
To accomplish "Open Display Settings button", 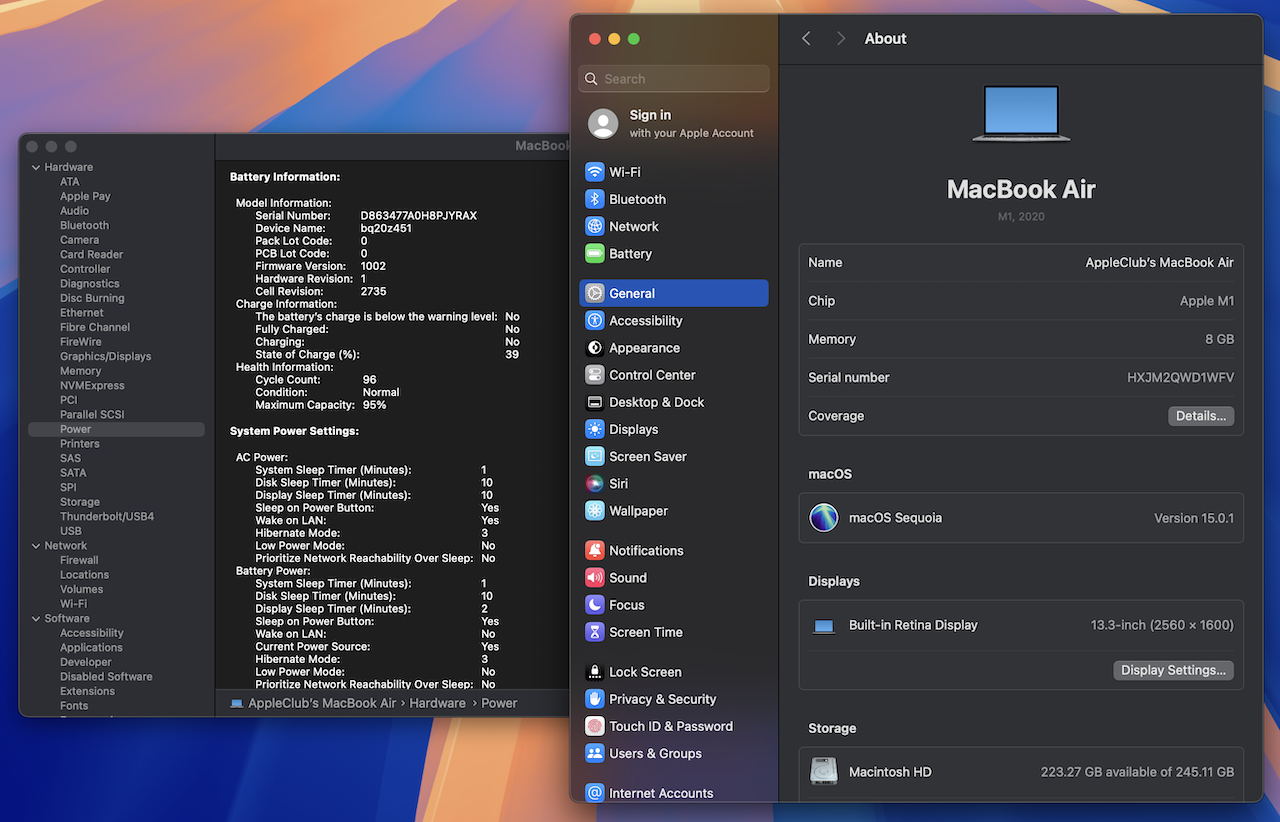I will click(x=1173, y=670).
